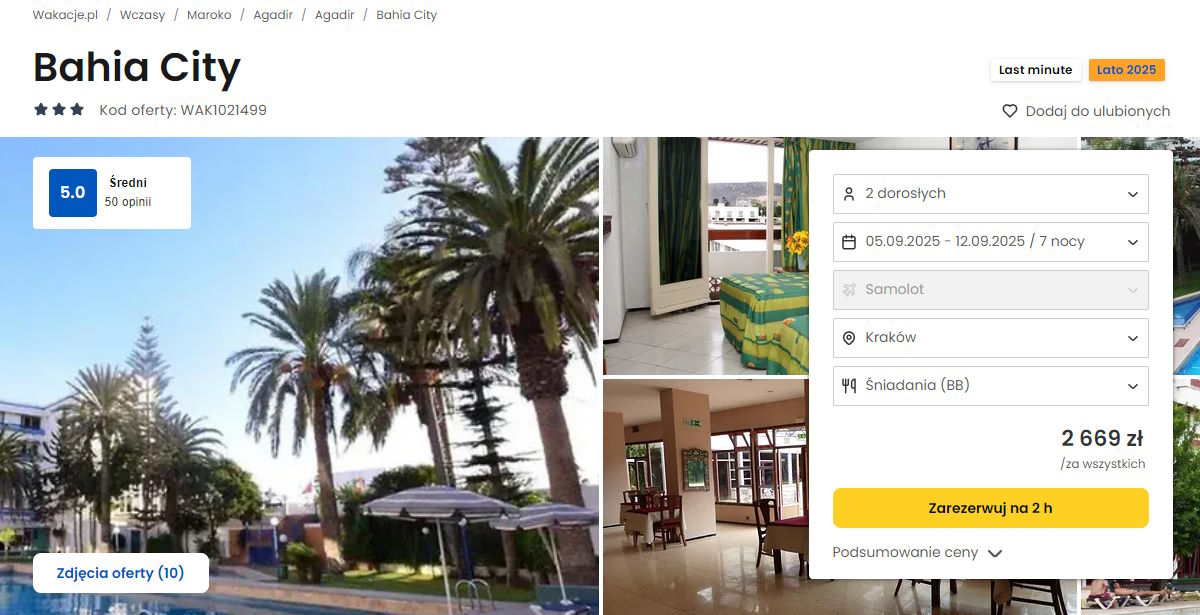The width and height of the screenshot is (1200, 615).
Task: Click the three-star hotel rating icons
Action: pos(59,110)
